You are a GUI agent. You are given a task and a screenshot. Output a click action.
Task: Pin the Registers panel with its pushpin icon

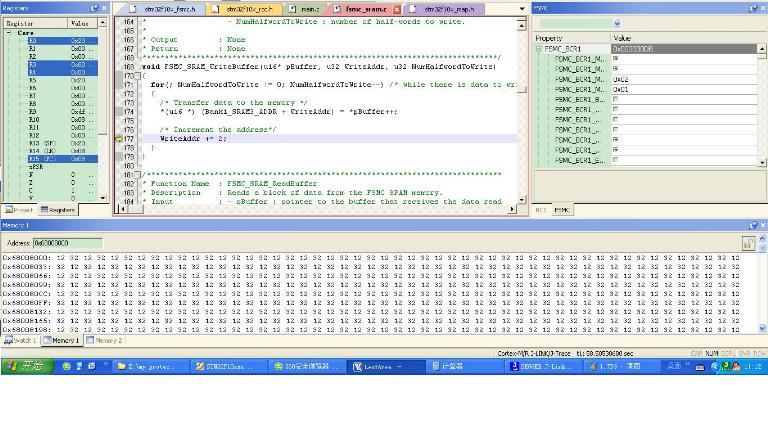[94, 8]
